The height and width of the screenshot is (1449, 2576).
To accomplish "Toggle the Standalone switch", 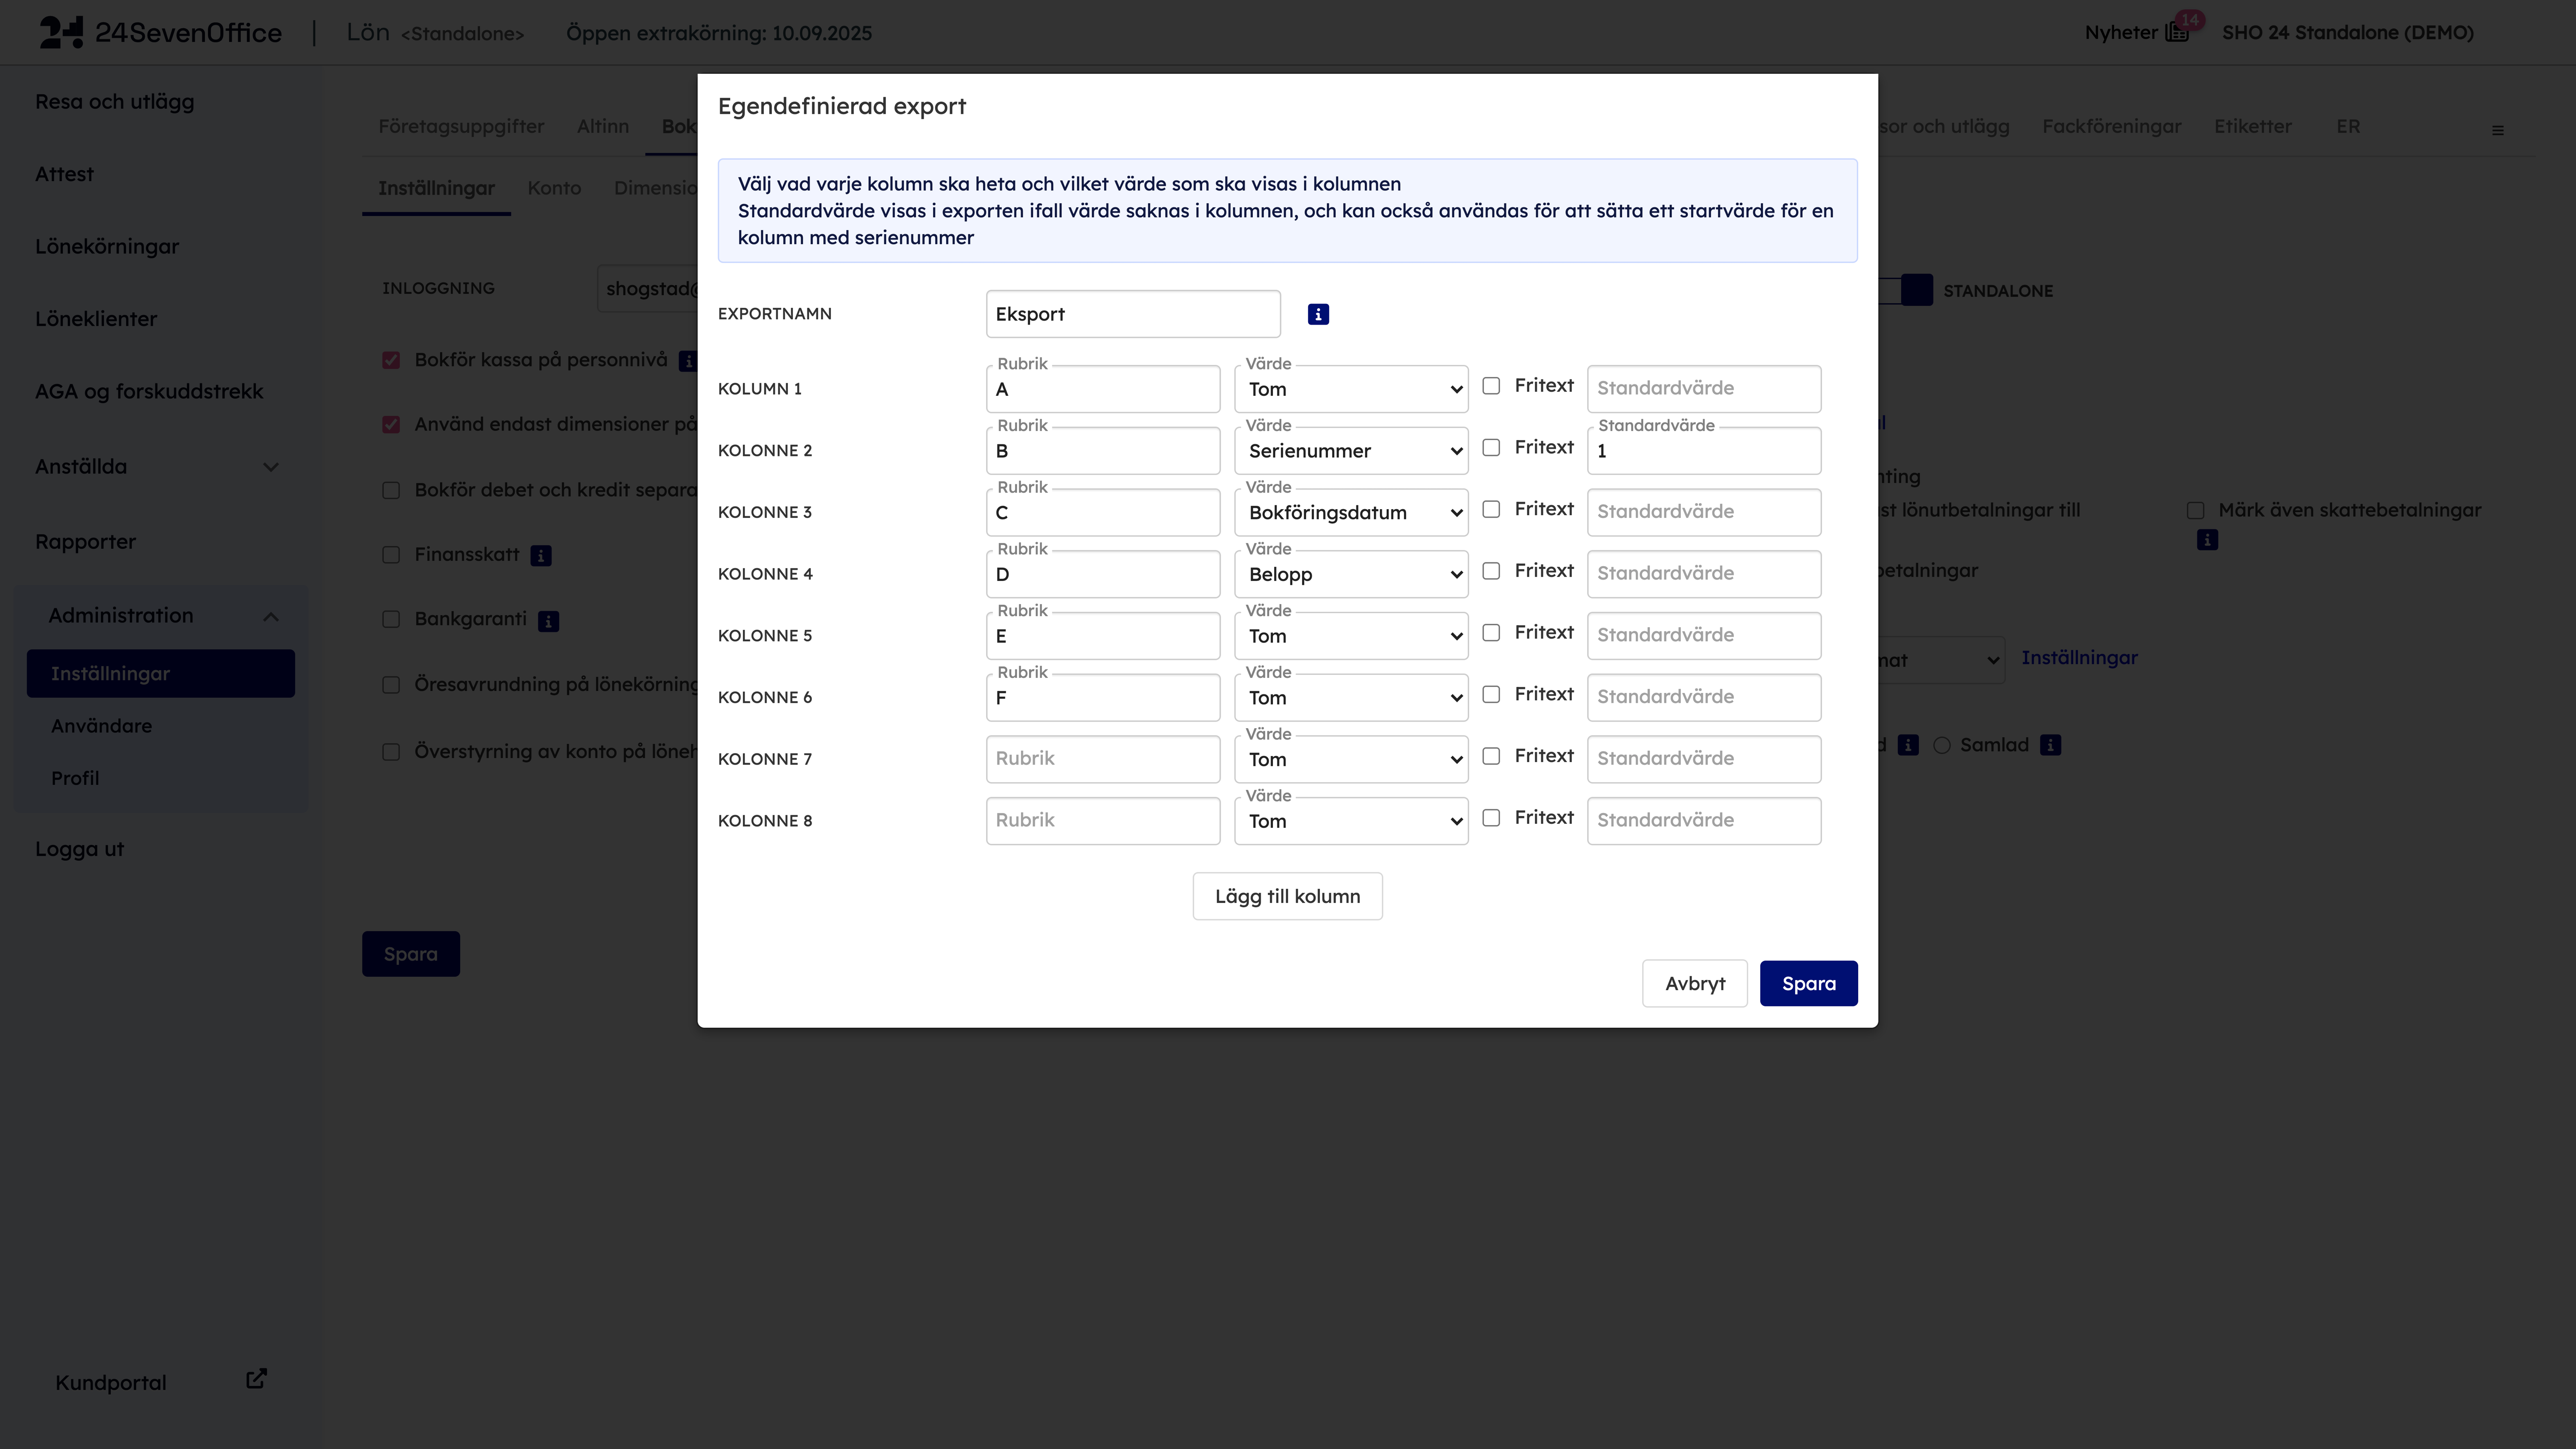I will tap(1905, 290).
